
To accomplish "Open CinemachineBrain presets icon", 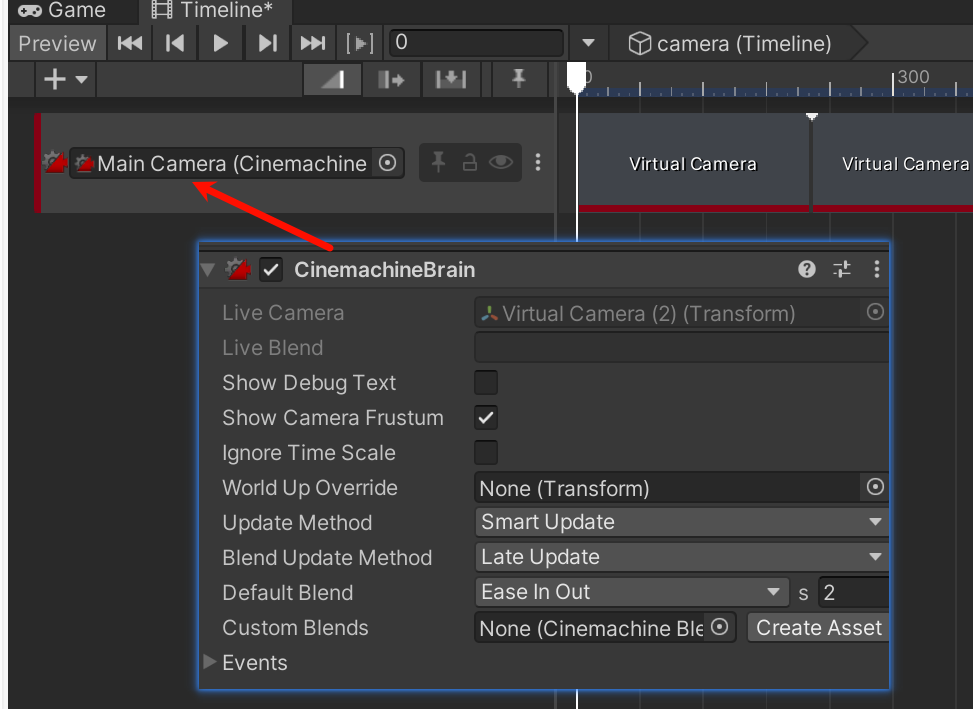I will click(x=842, y=269).
